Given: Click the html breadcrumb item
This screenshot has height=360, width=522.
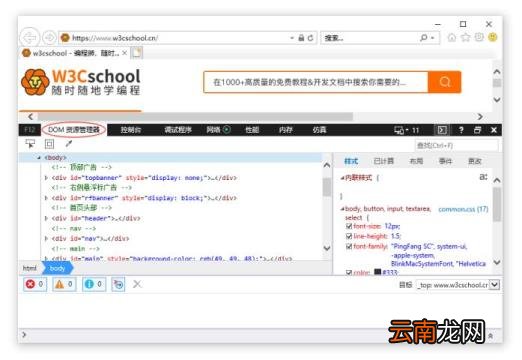Looking at the screenshot, I should tap(30, 268).
